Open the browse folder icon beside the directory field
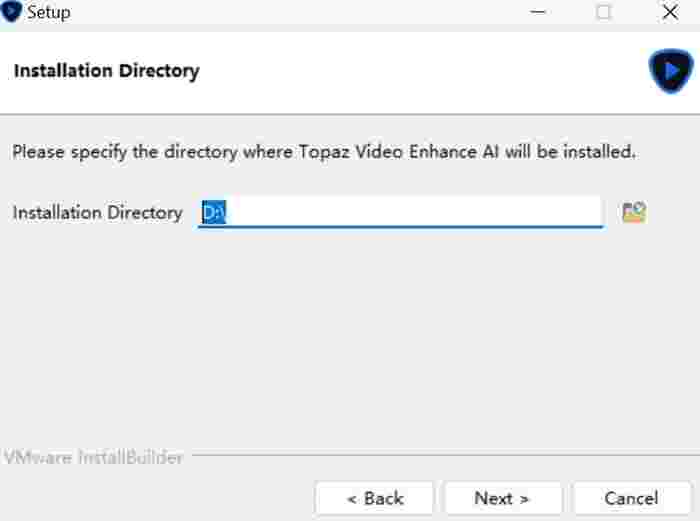The image size is (700, 521). 634,213
